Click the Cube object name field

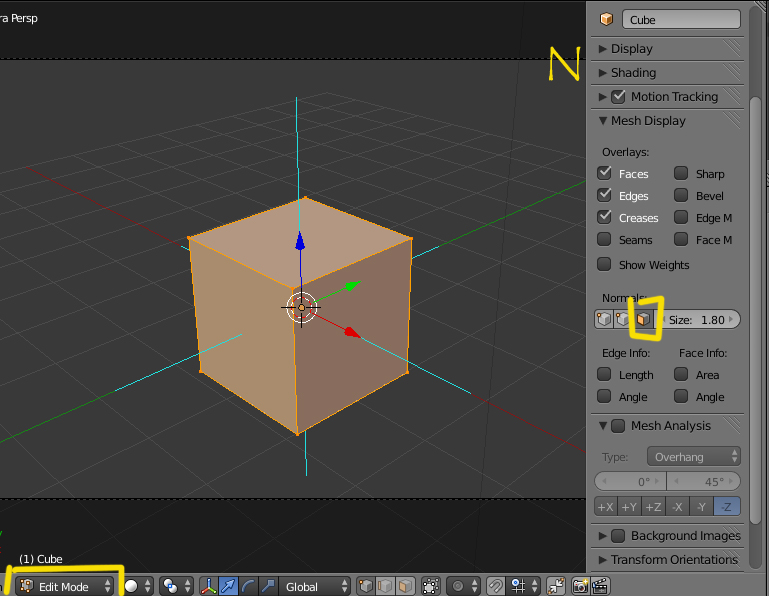tap(681, 19)
